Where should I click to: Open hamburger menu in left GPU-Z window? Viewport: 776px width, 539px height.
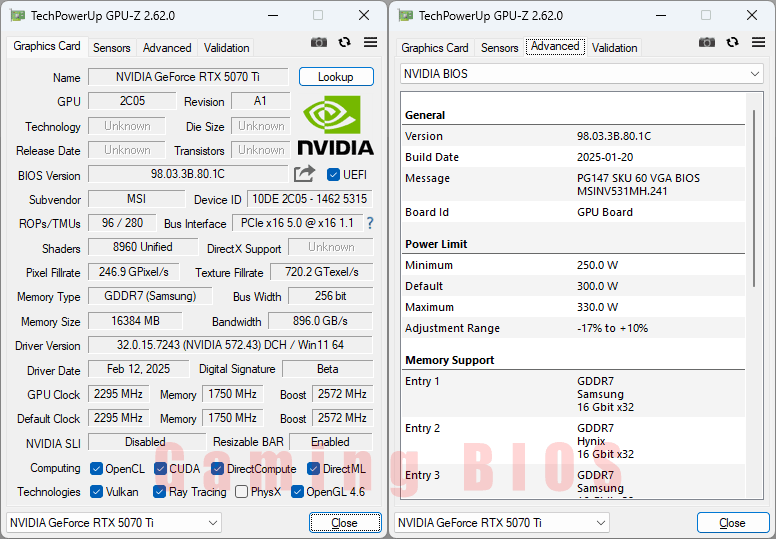click(370, 43)
